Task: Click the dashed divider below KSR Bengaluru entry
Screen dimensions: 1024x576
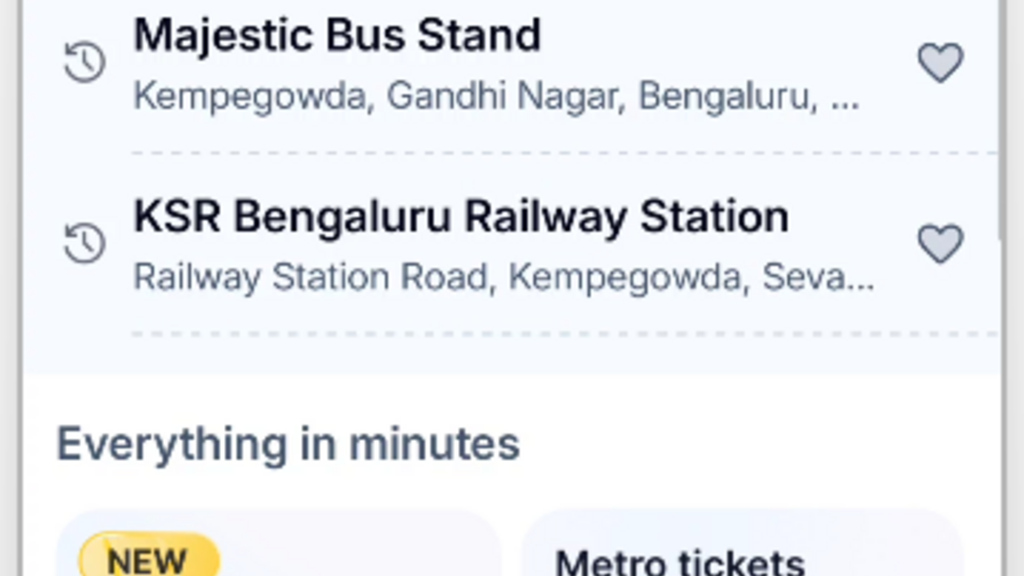Action: [565, 333]
